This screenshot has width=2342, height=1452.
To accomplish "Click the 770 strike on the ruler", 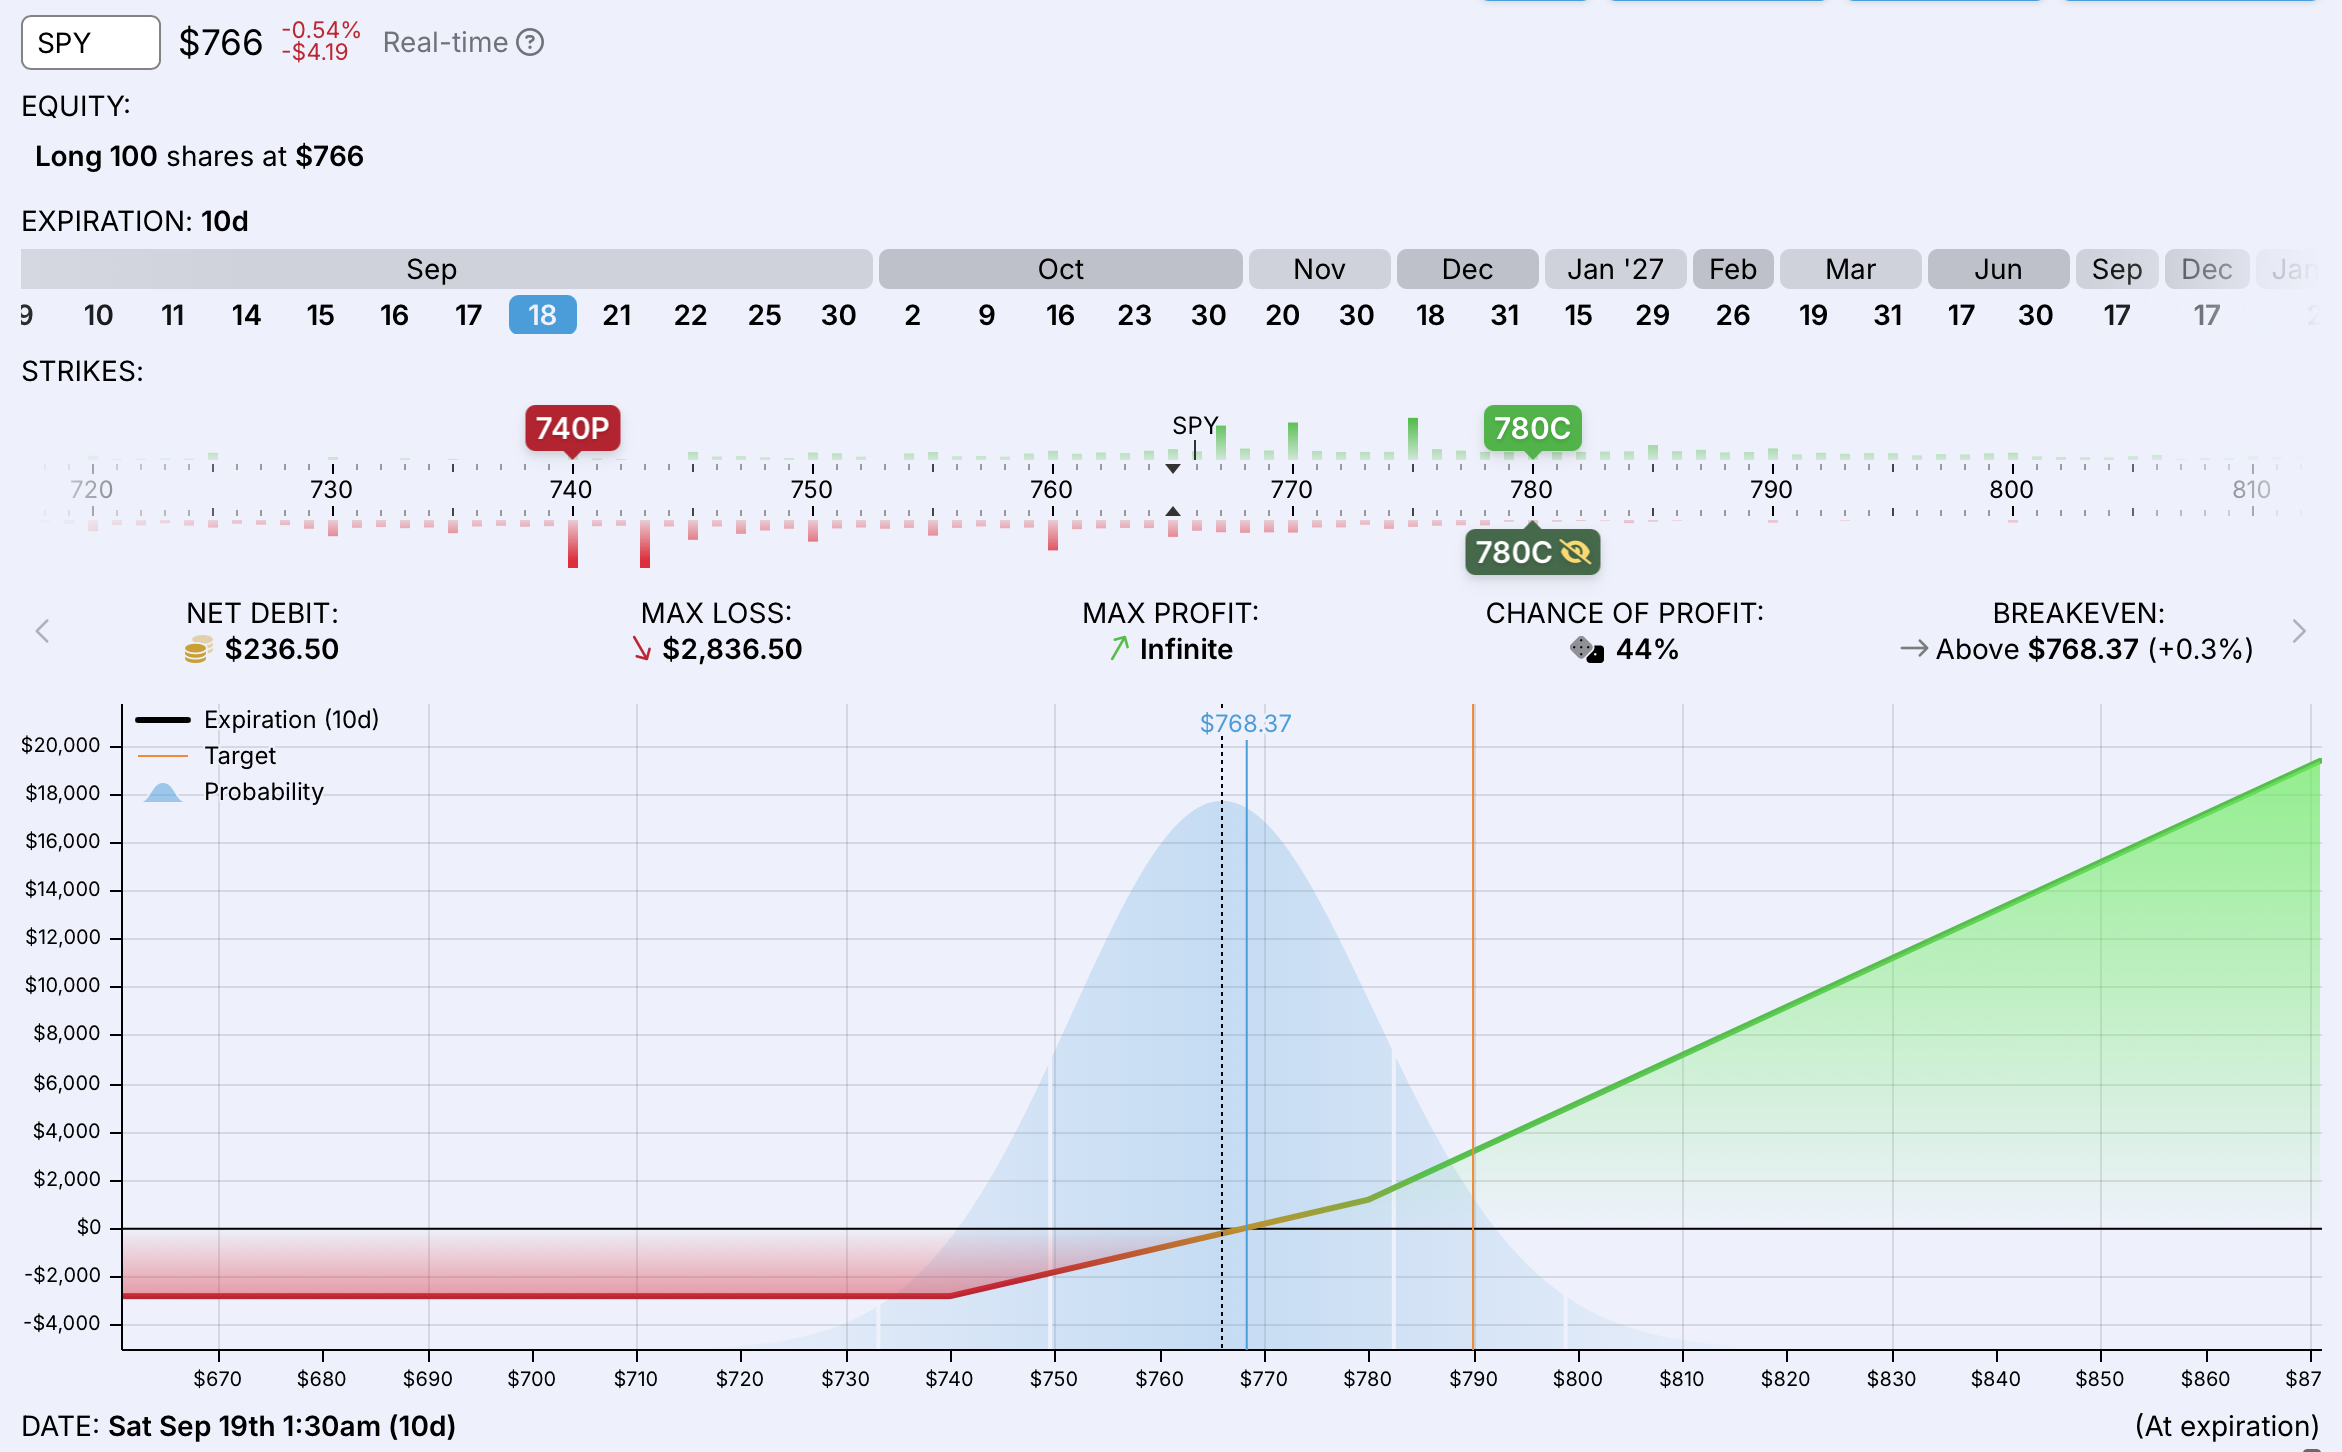I will (x=1291, y=489).
